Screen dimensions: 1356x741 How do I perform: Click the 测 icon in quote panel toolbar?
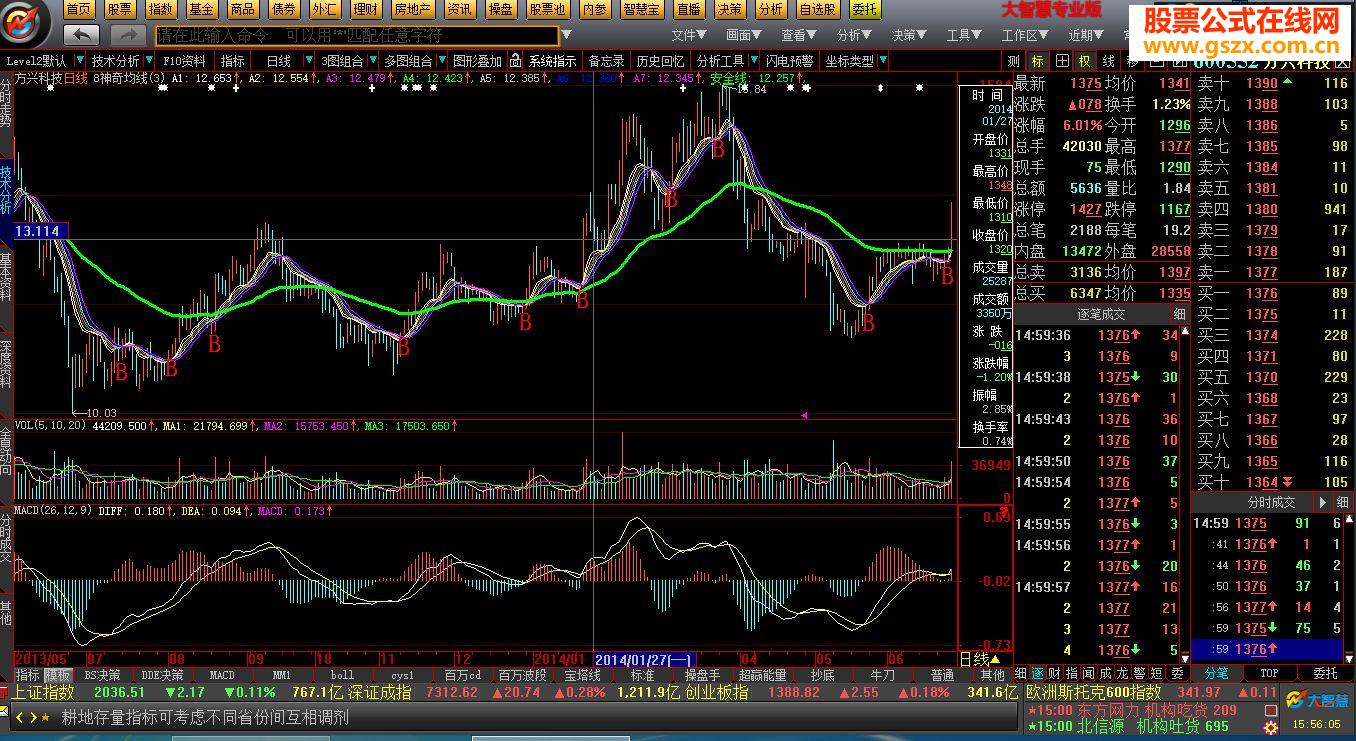(x=1014, y=61)
